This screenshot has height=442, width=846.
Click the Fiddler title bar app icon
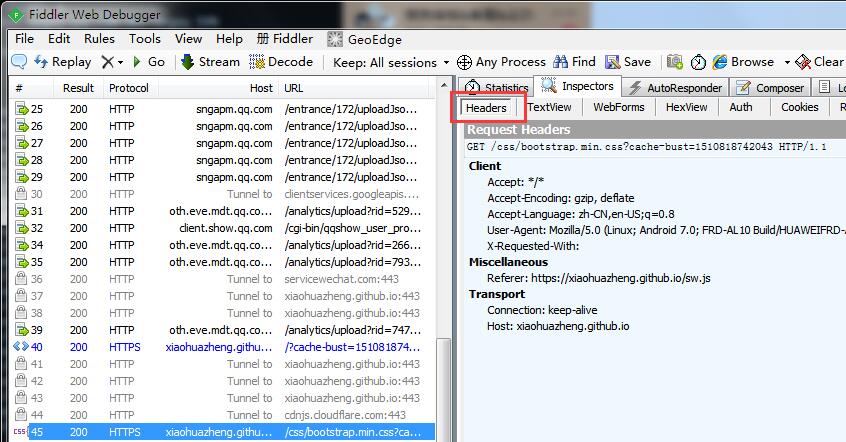pos(16,15)
